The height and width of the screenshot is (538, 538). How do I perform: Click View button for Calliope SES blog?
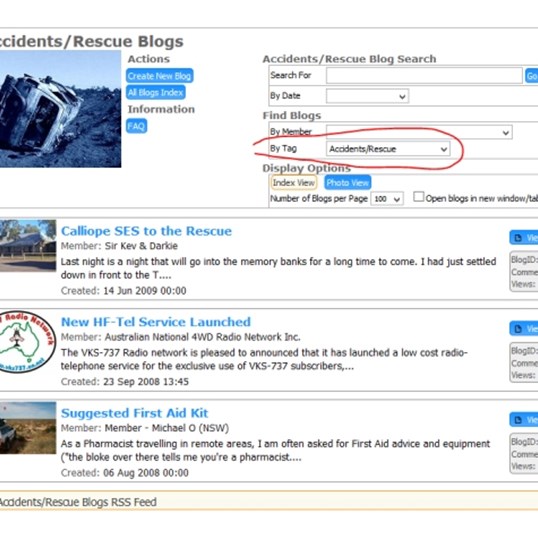pos(524,238)
